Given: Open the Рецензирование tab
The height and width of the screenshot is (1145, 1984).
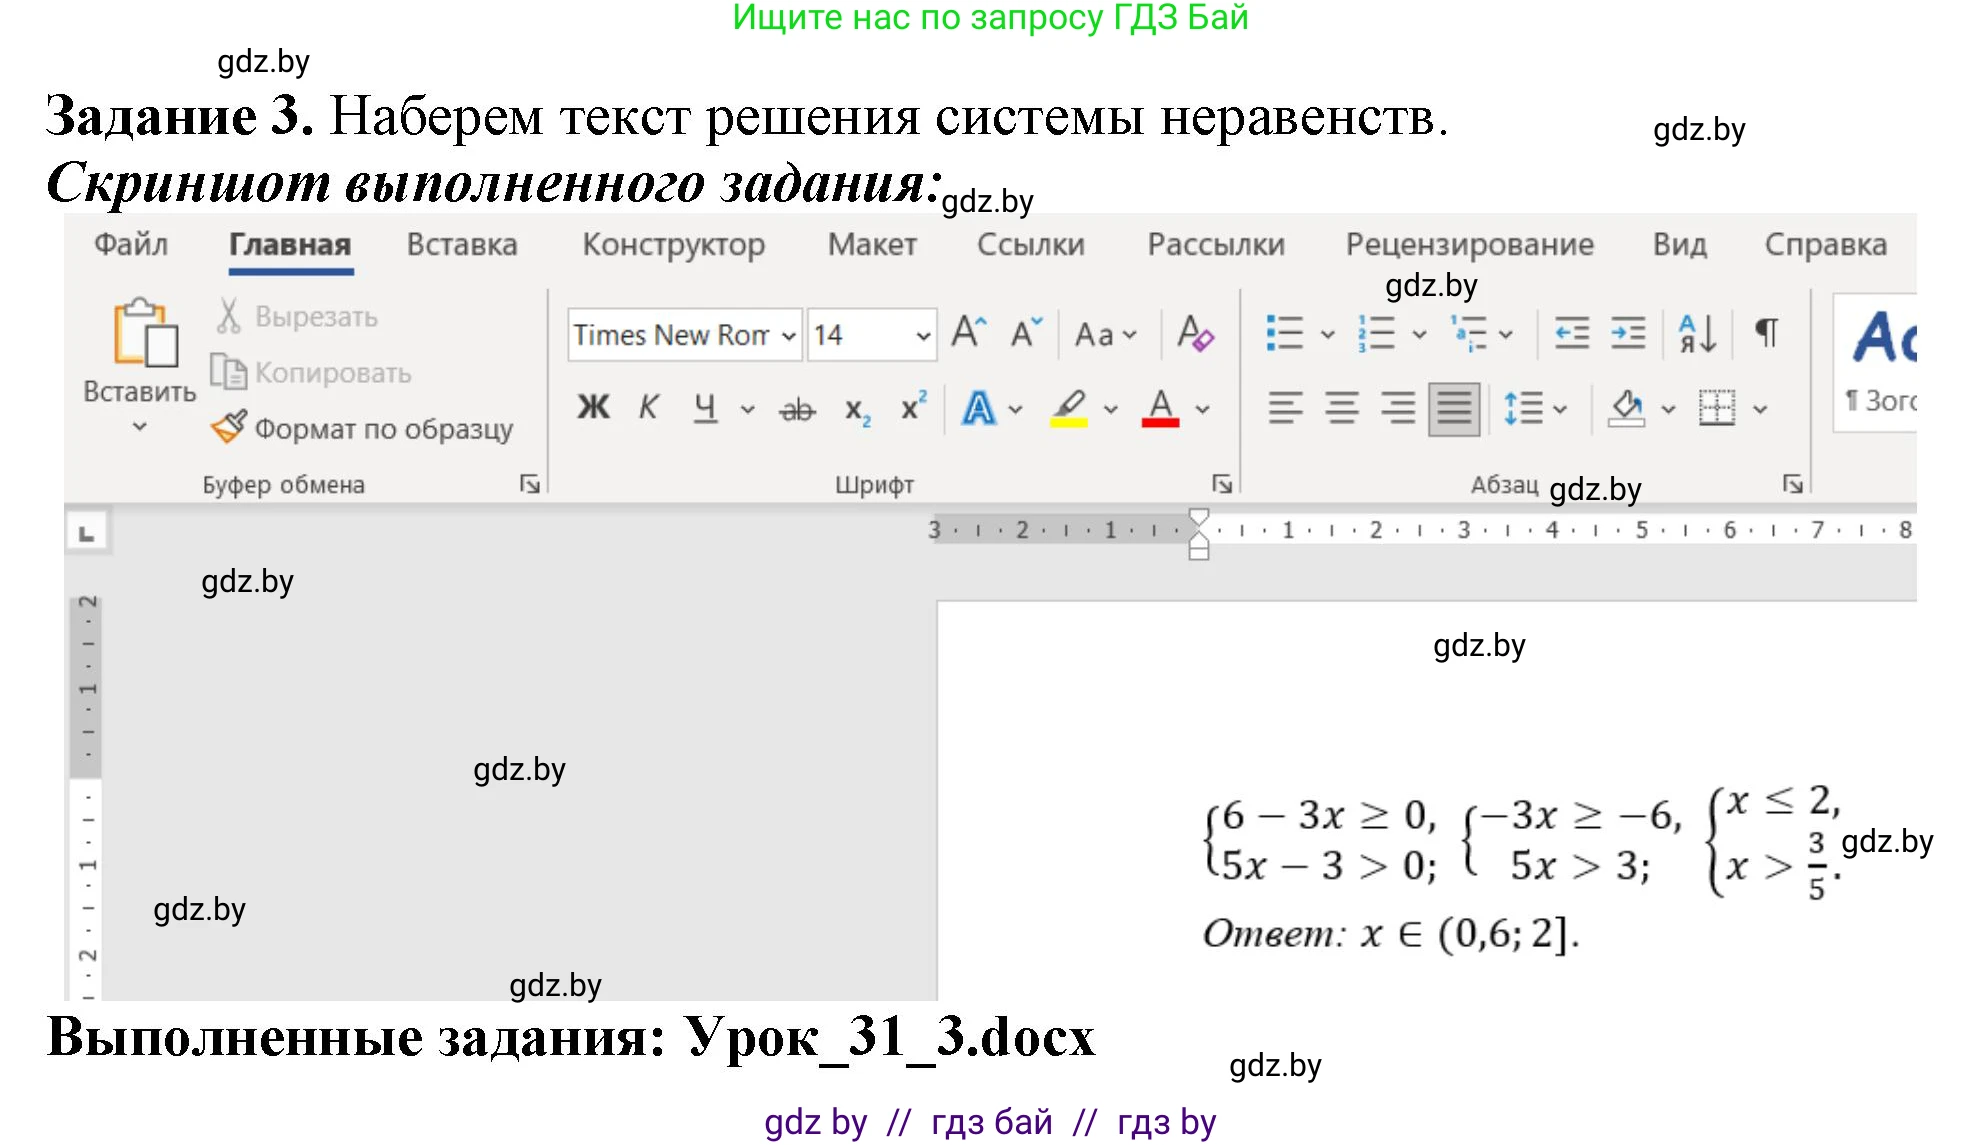Looking at the screenshot, I should [1469, 245].
